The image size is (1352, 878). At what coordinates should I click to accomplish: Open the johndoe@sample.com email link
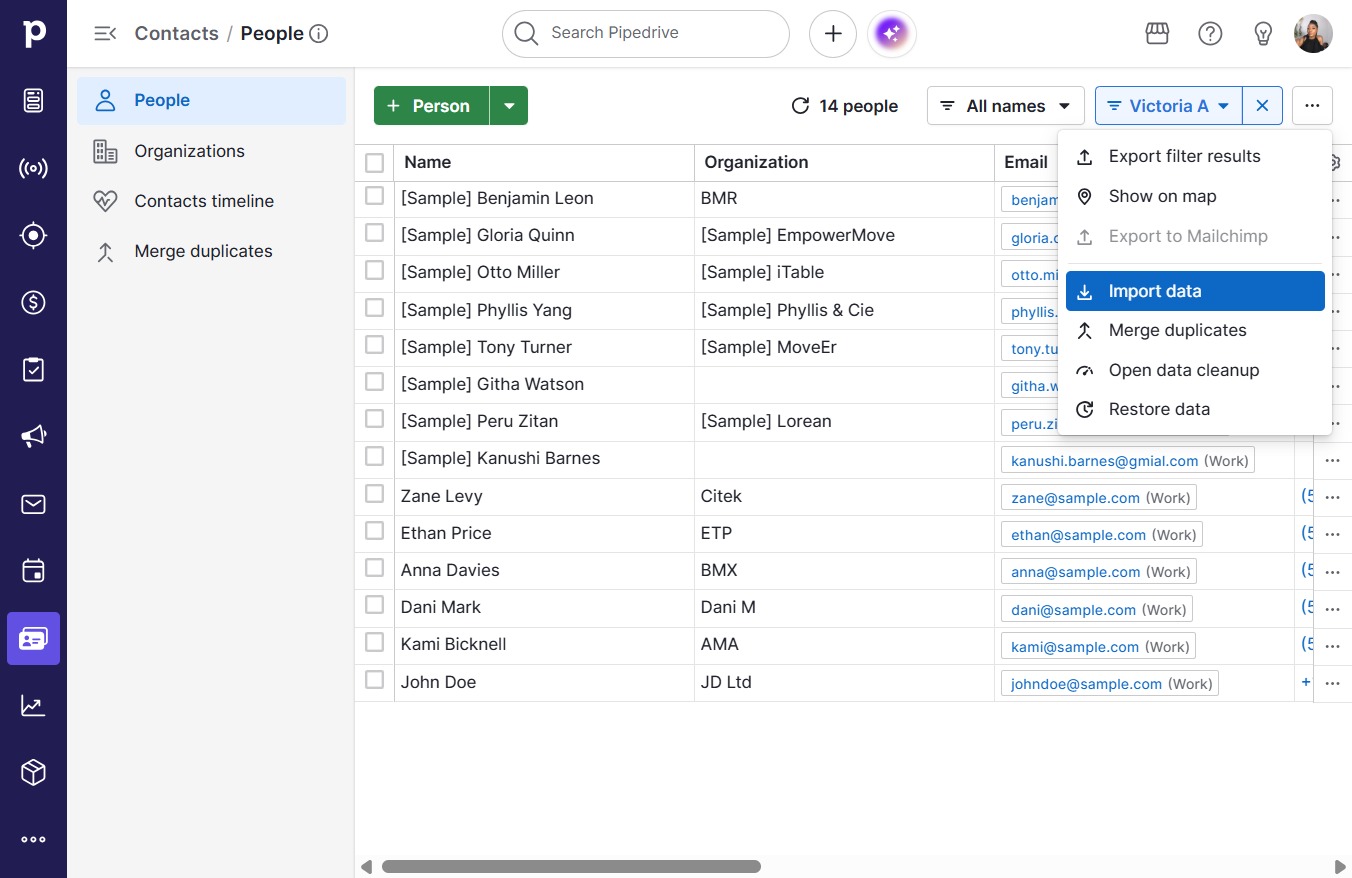(x=1086, y=684)
